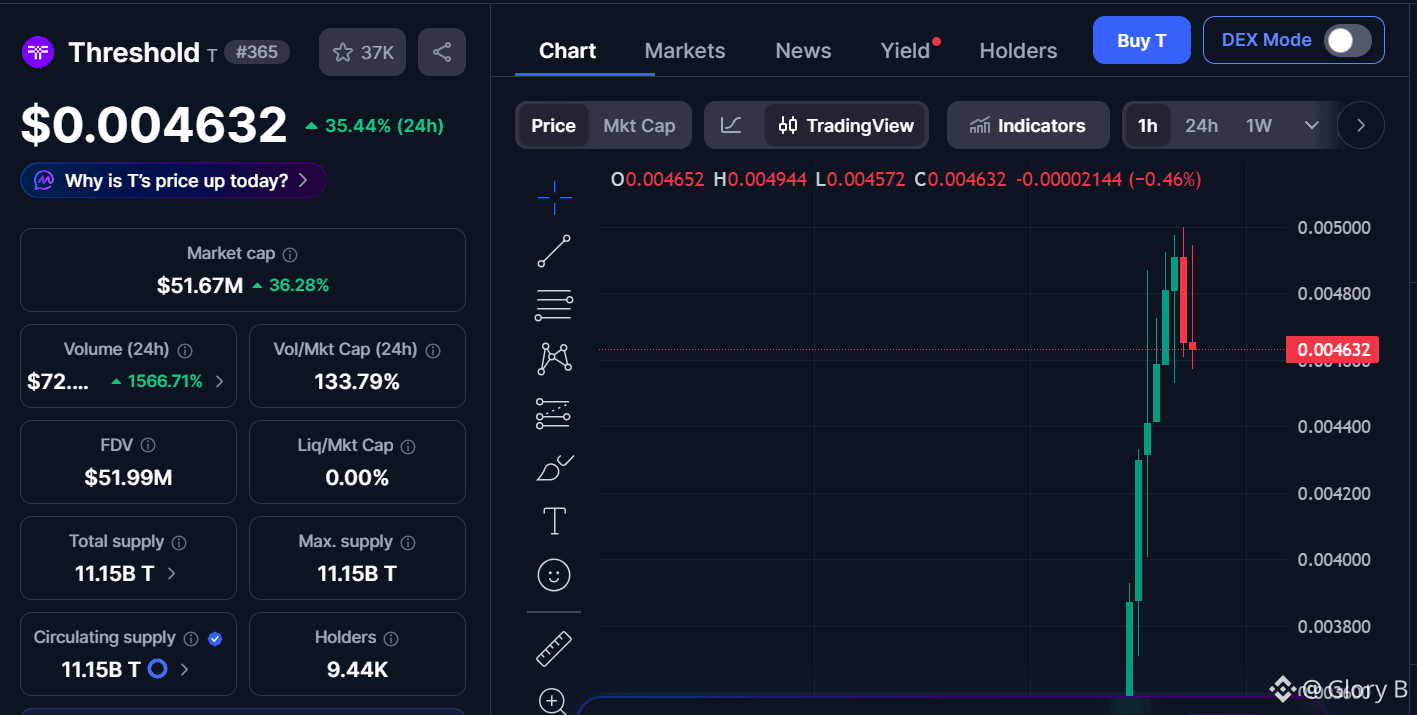This screenshot has width=1417, height=715.
Task: Click the 0.005000 price axis label
Action: 1333,228
